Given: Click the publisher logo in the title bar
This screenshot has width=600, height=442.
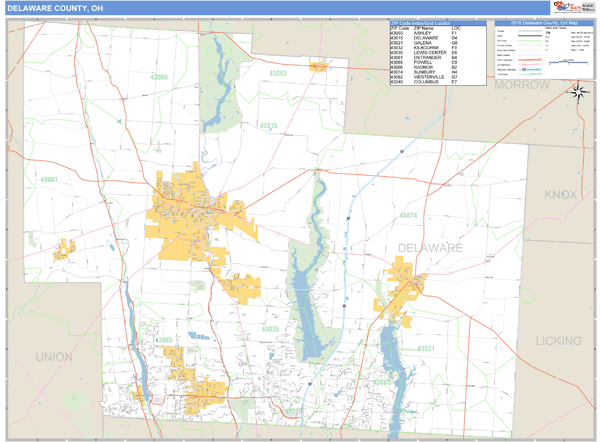Looking at the screenshot, I should pyautogui.click(x=567, y=7).
